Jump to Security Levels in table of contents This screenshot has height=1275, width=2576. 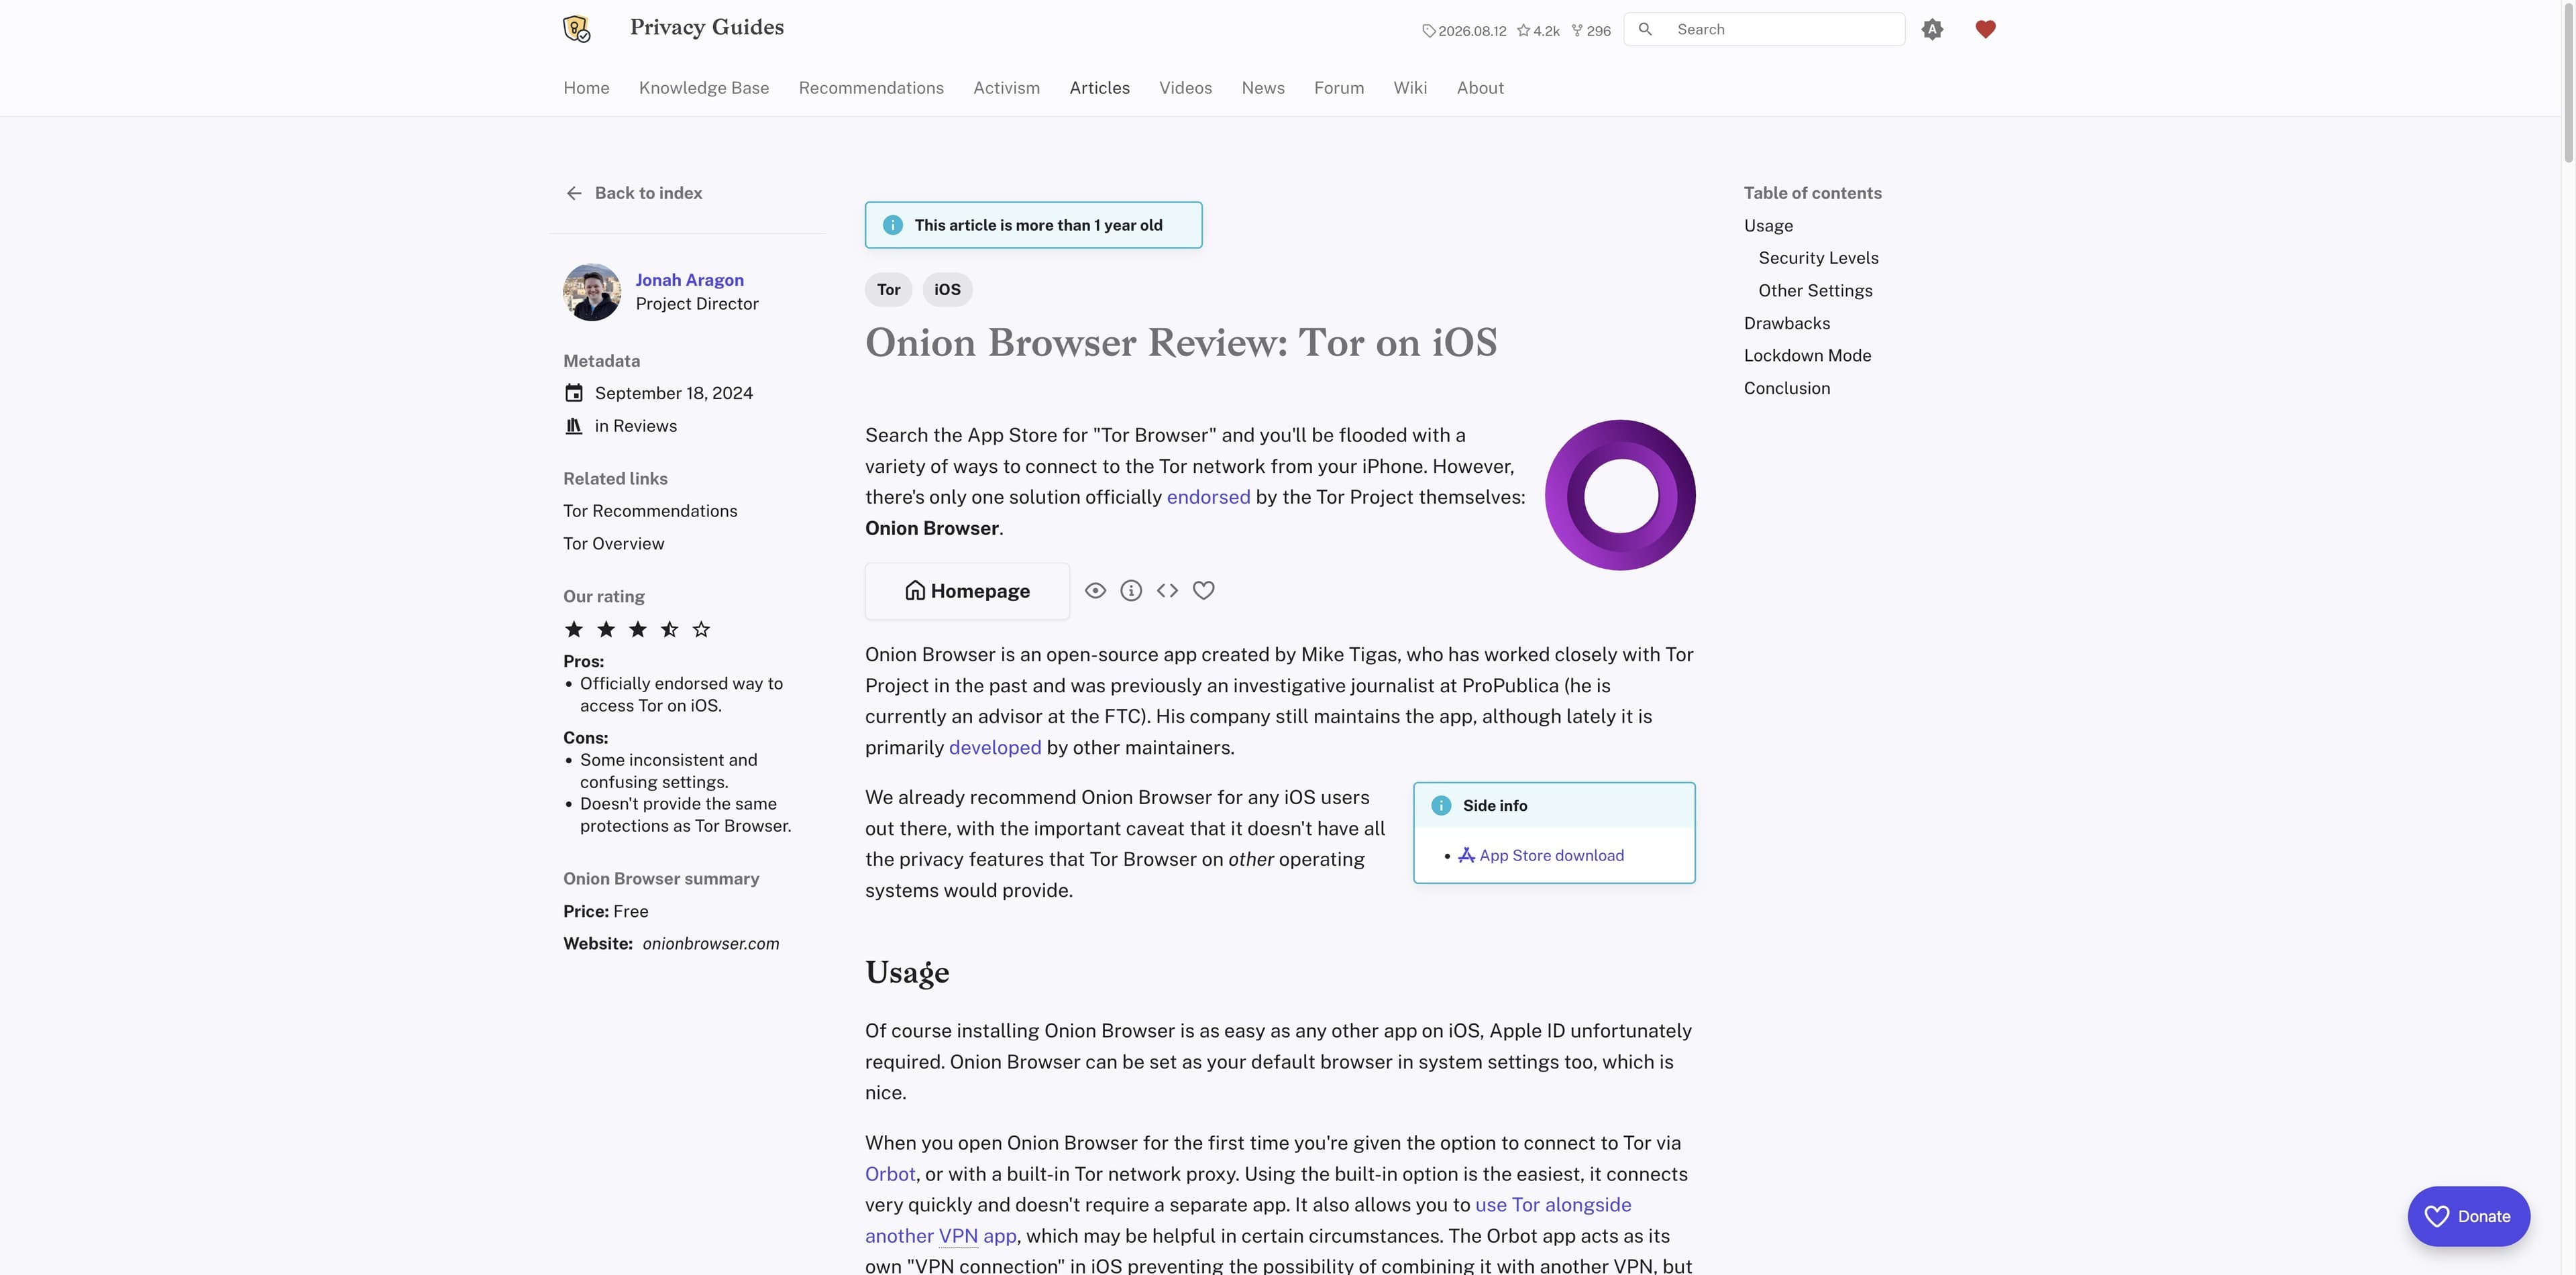point(1818,258)
